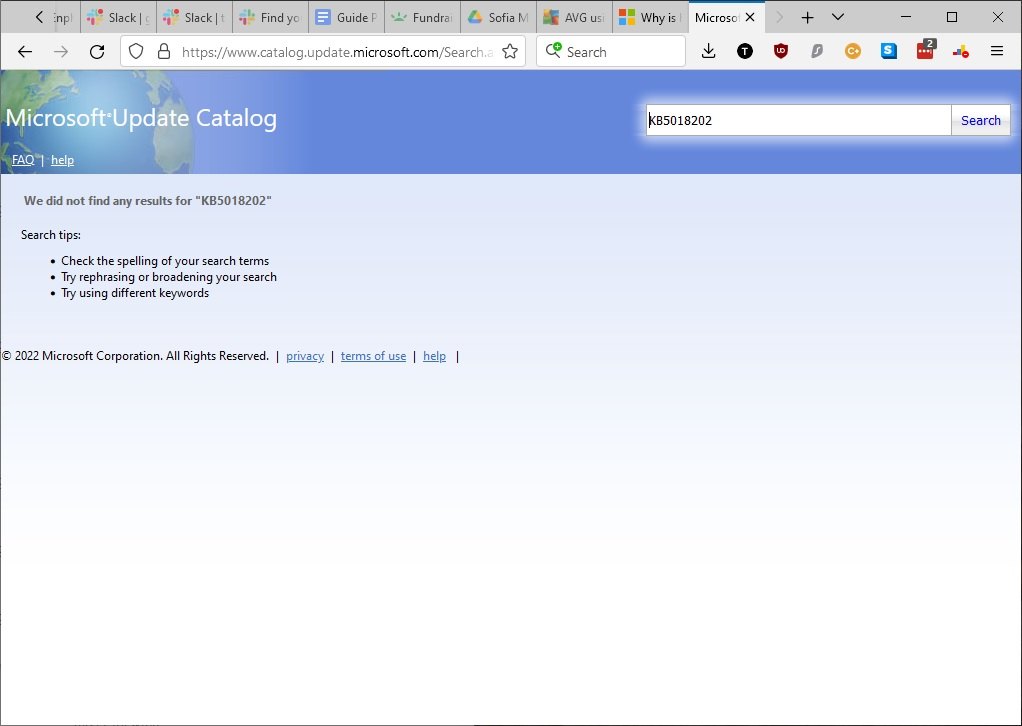Go back with the browser back arrow

point(25,51)
